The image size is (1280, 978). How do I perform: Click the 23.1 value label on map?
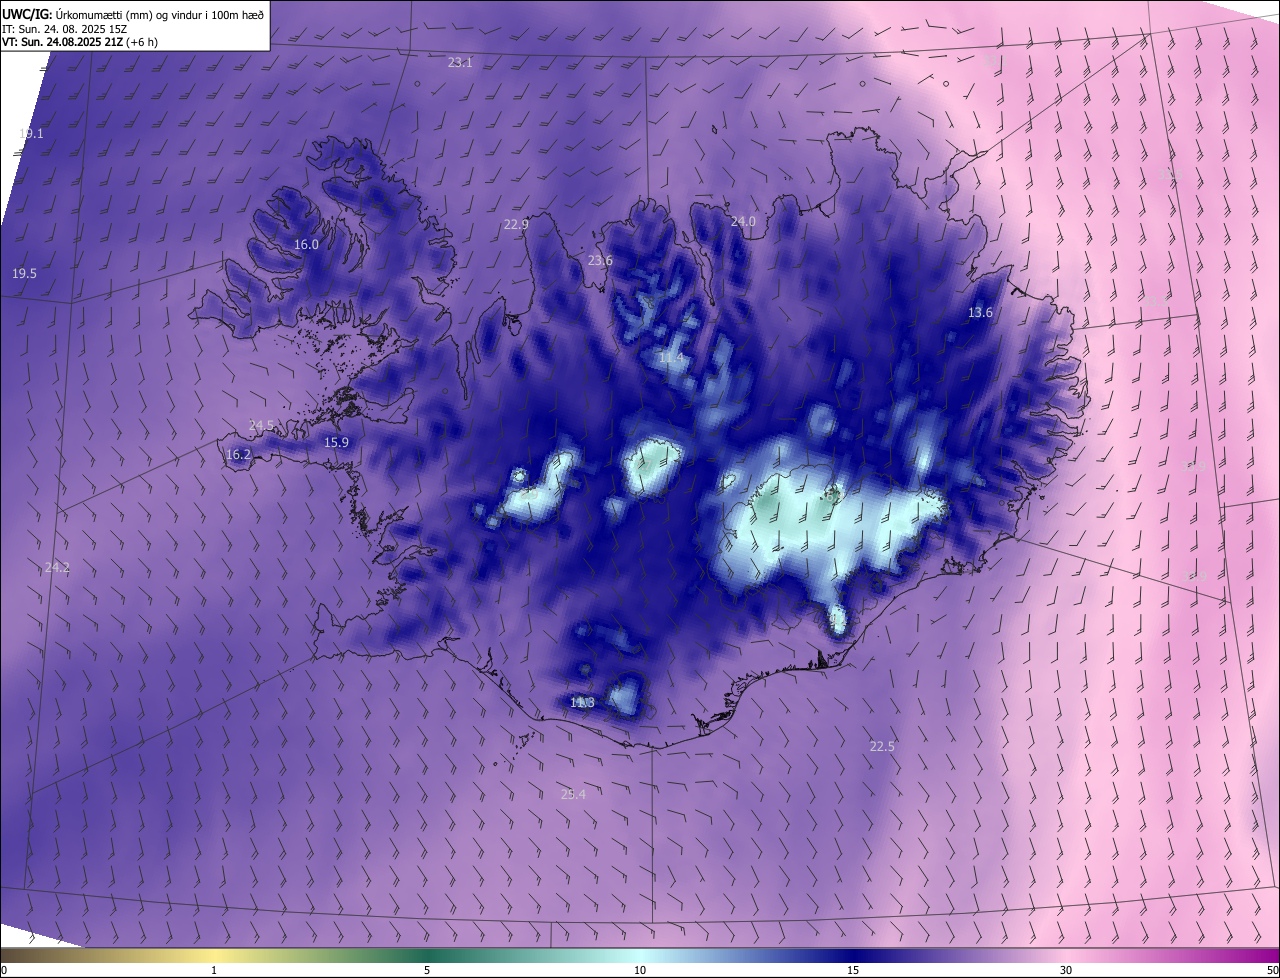click(x=460, y=62)
